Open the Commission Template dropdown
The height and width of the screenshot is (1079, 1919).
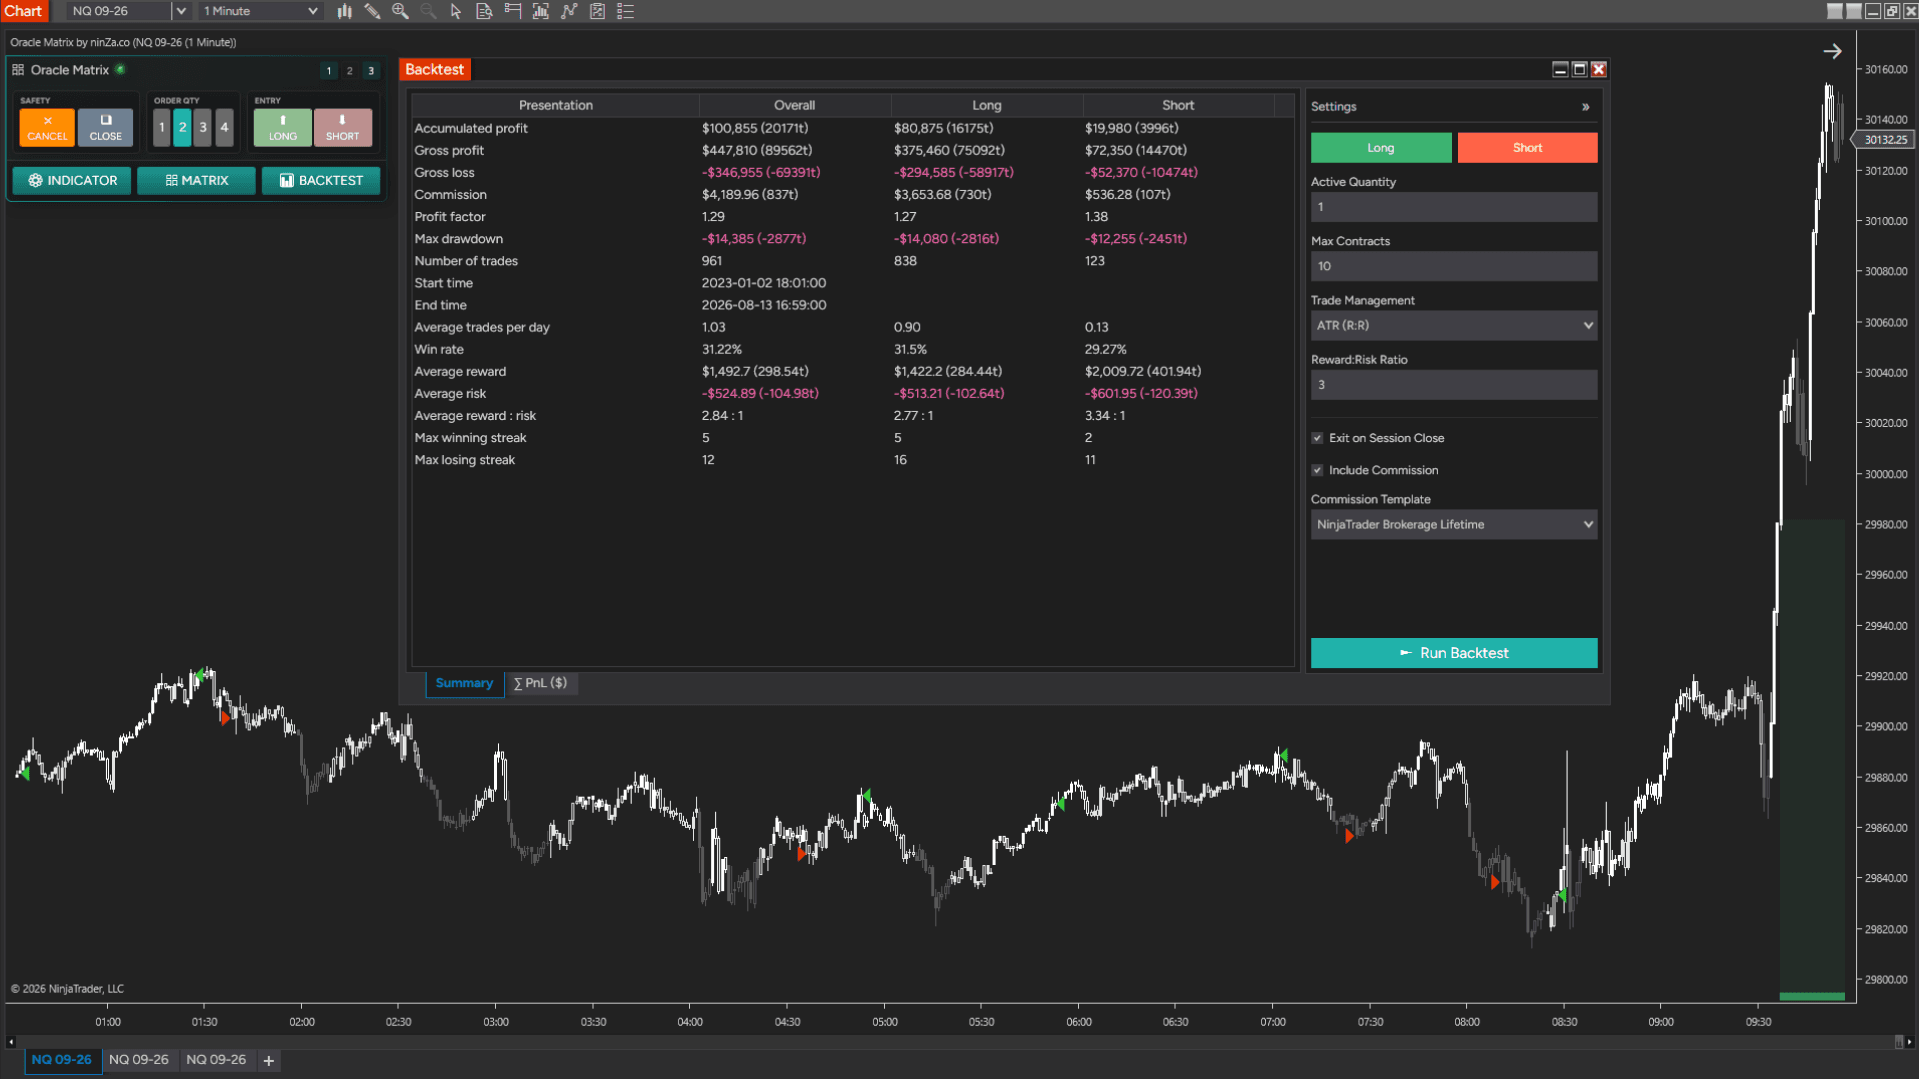(x=1453, y=524)
